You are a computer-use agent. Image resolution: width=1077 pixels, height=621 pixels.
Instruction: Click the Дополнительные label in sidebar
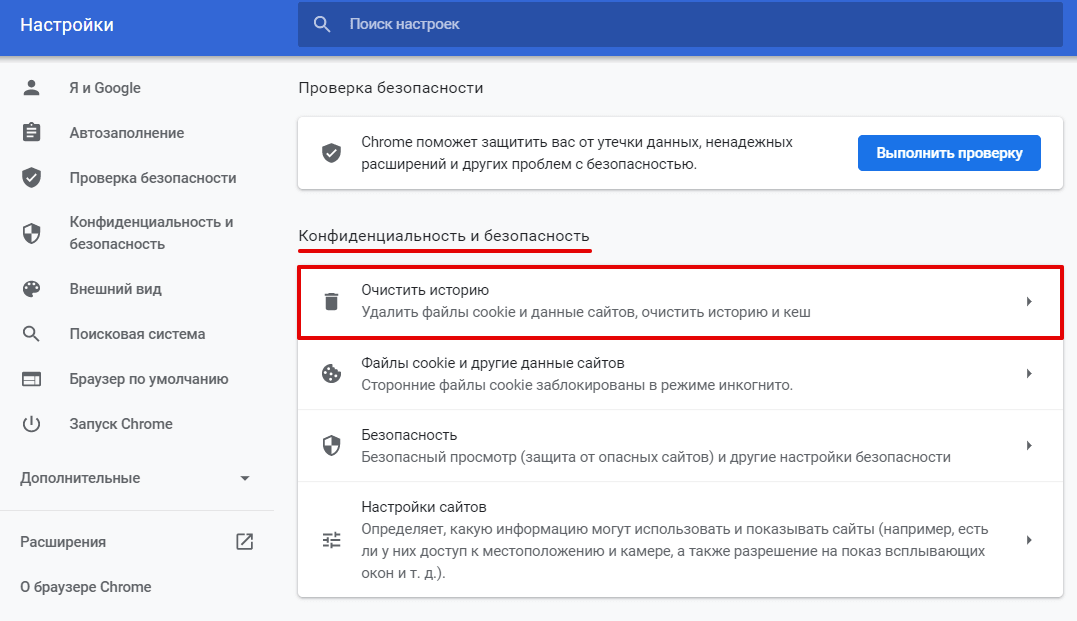(80, 478)
